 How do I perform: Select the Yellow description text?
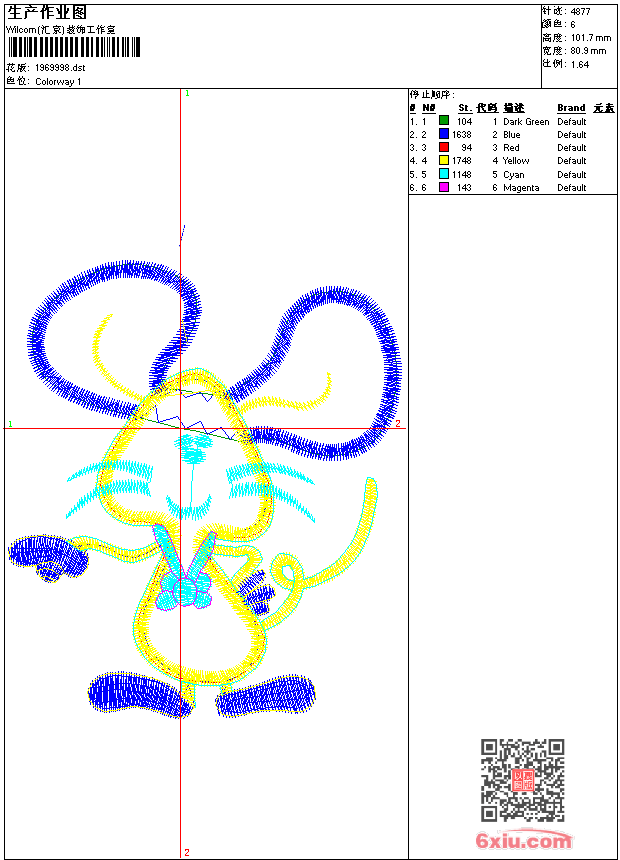pos(516,161)
